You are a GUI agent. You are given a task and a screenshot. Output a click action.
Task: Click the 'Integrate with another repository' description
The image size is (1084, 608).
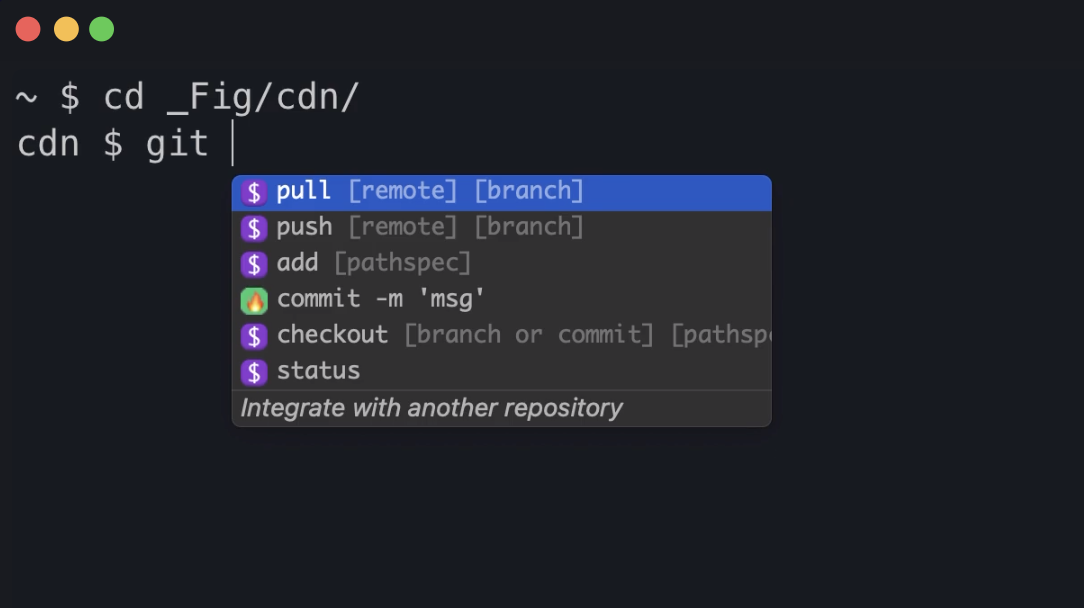tap(431, 408)
